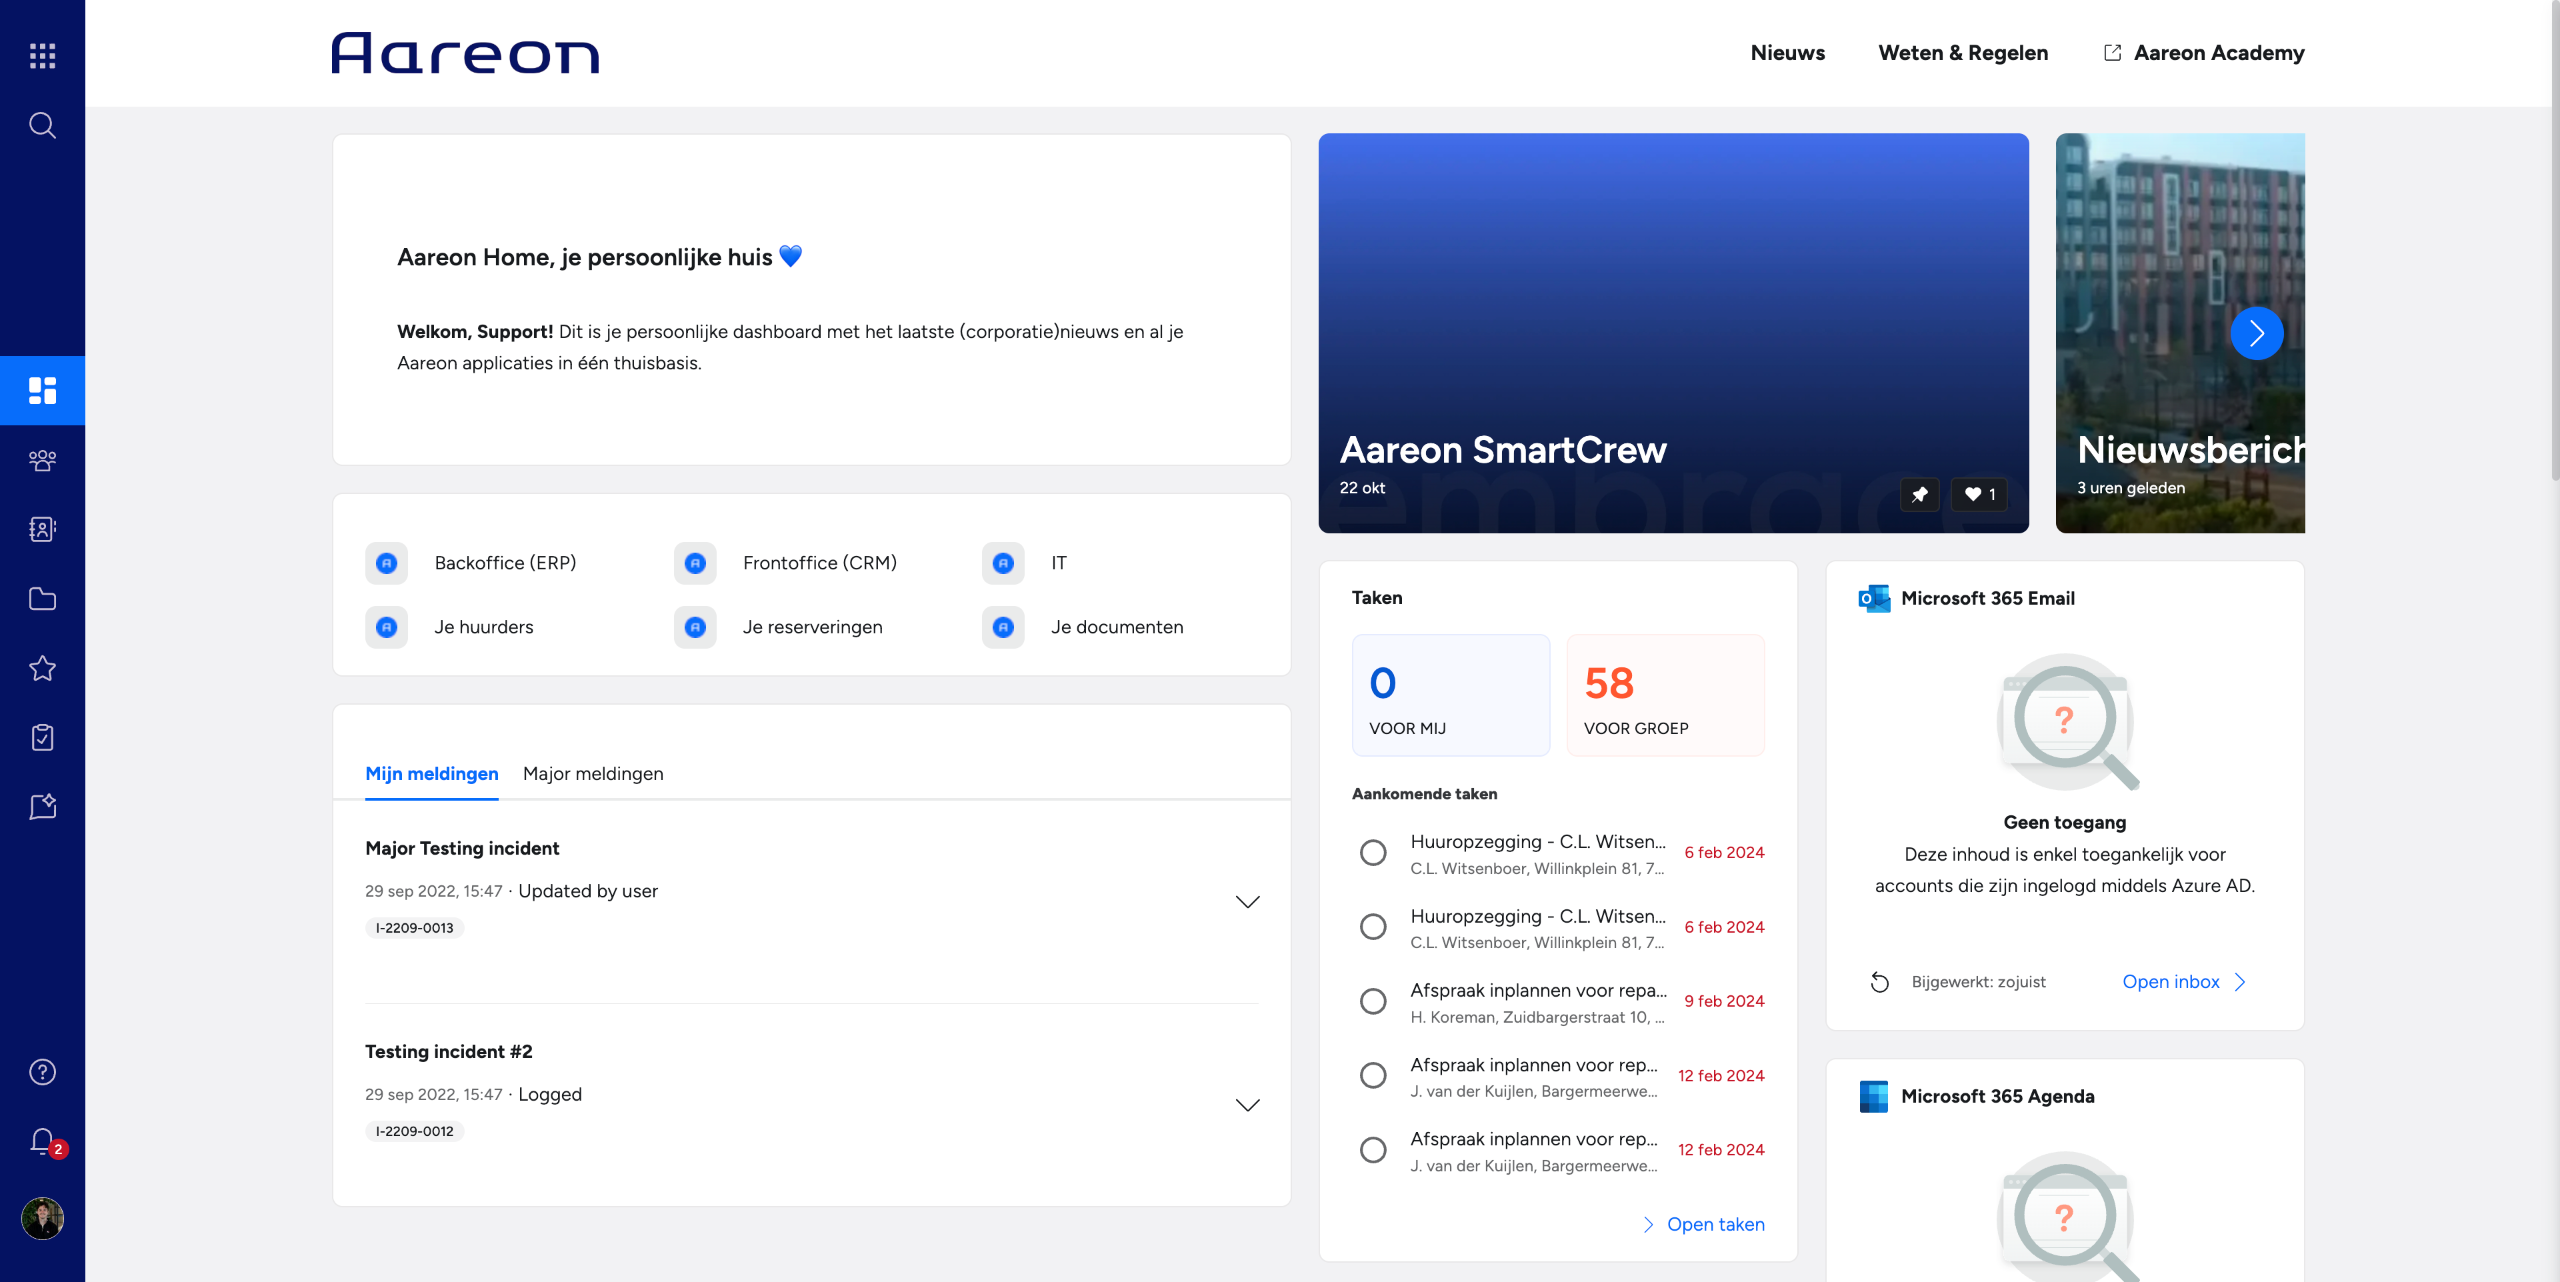Click Afspraak inplannen voor repa... task title

pos(1538,990)
